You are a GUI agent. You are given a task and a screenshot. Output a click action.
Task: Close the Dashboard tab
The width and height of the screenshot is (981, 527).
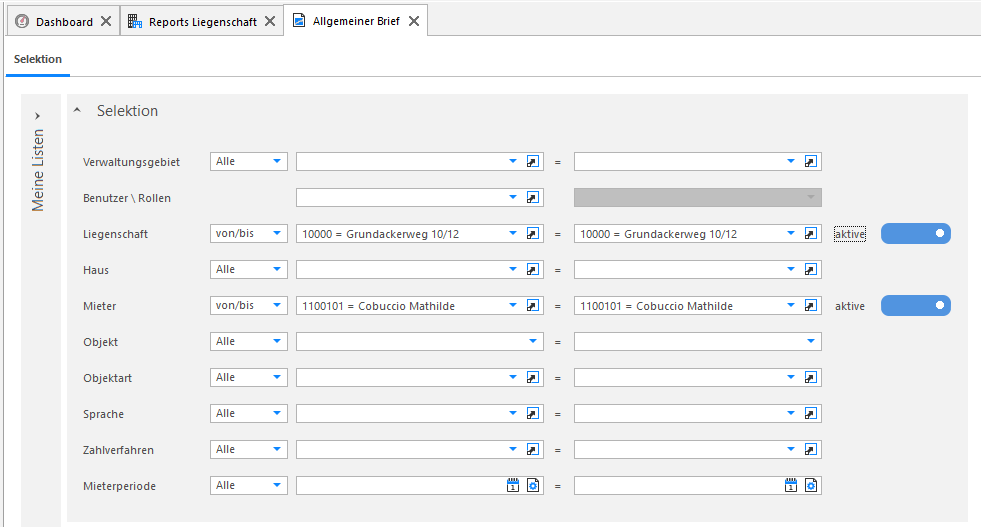[x=106, y=21]
